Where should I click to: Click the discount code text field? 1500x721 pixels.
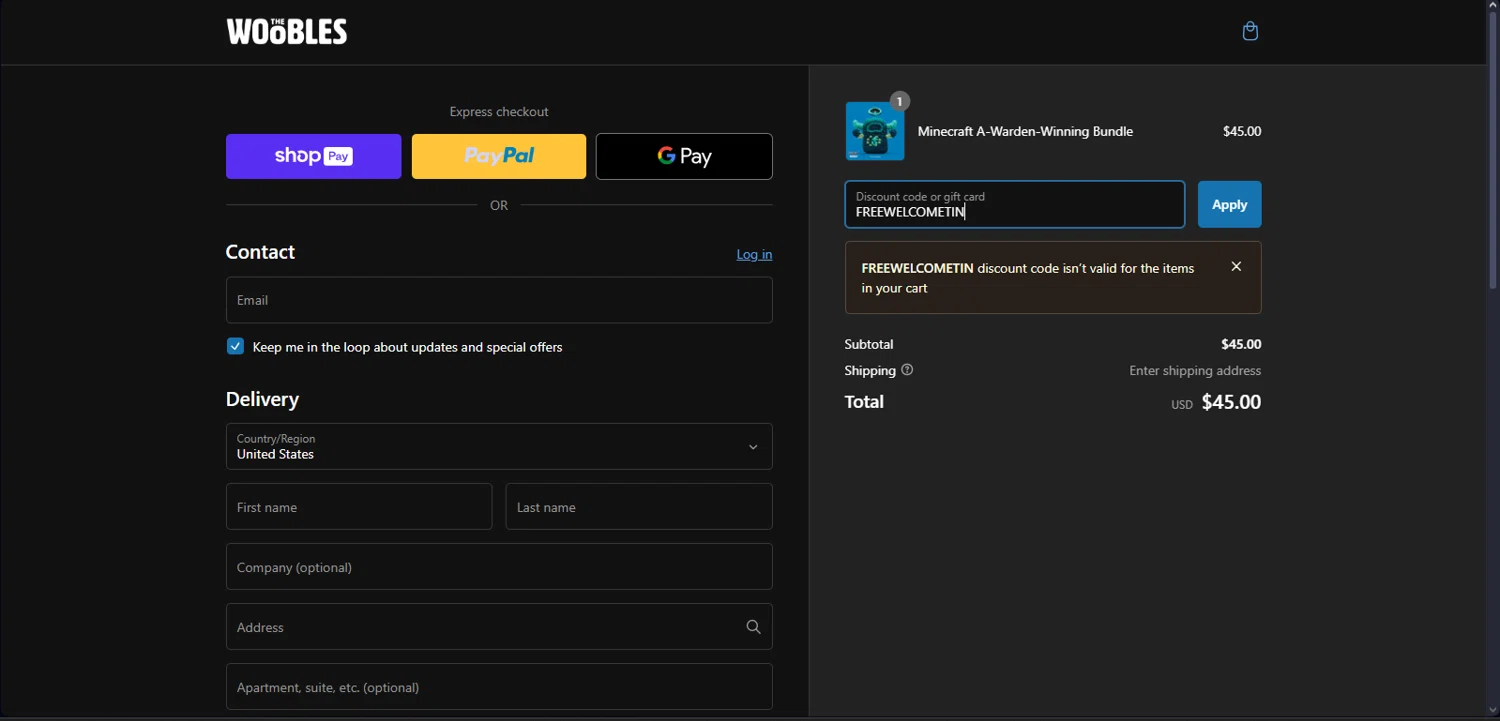pos(1014,205)
